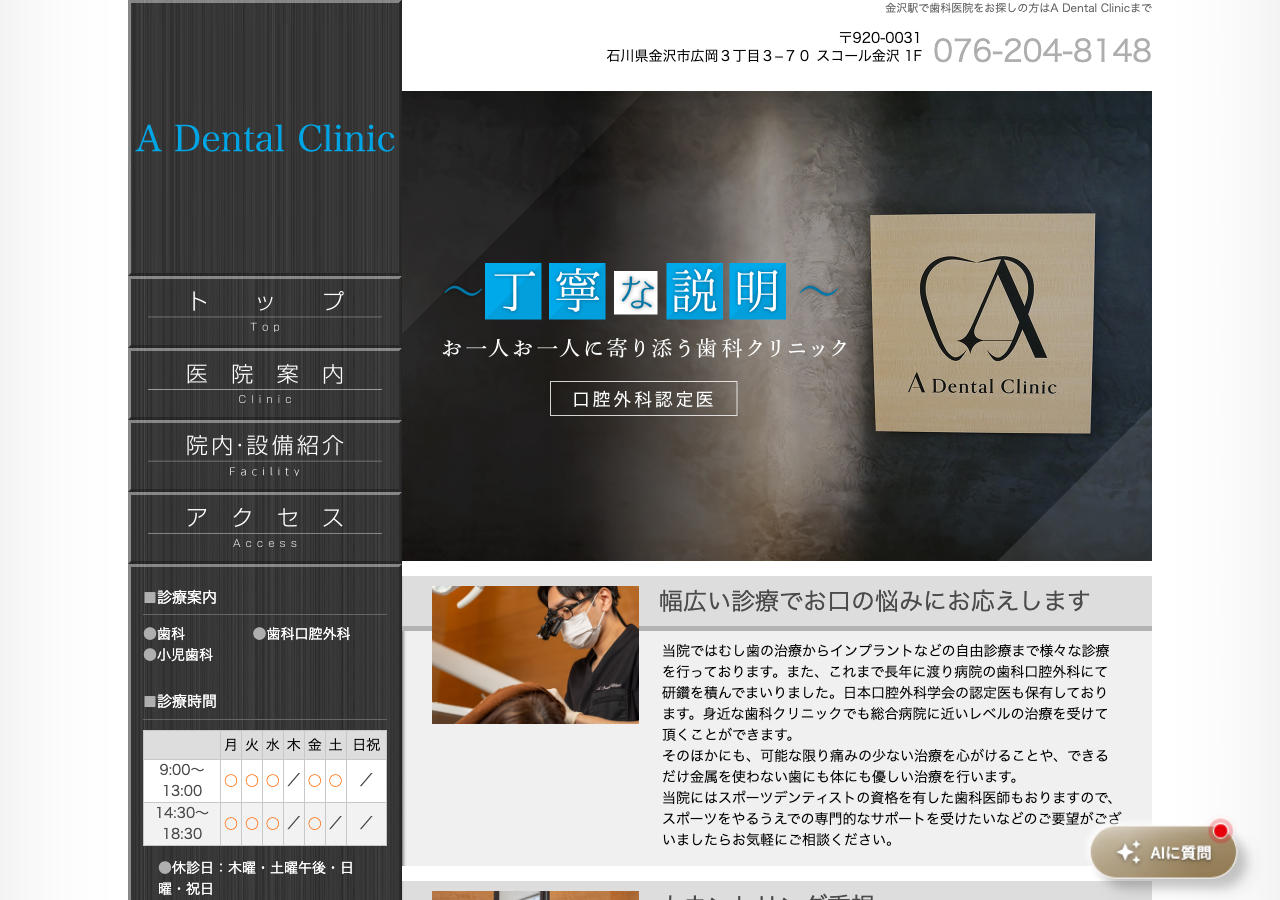The height and width of the screenshot is (900, 1280).
Task: Click the 日祝 column header in schedule
Action: coord(366,745)
